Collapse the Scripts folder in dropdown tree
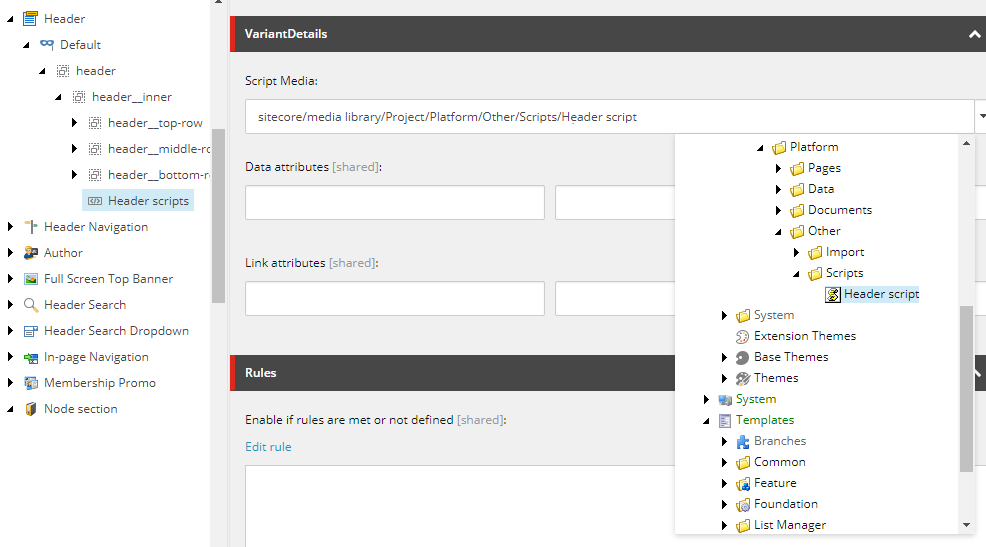The image size is (986, 547). point(797,273)
